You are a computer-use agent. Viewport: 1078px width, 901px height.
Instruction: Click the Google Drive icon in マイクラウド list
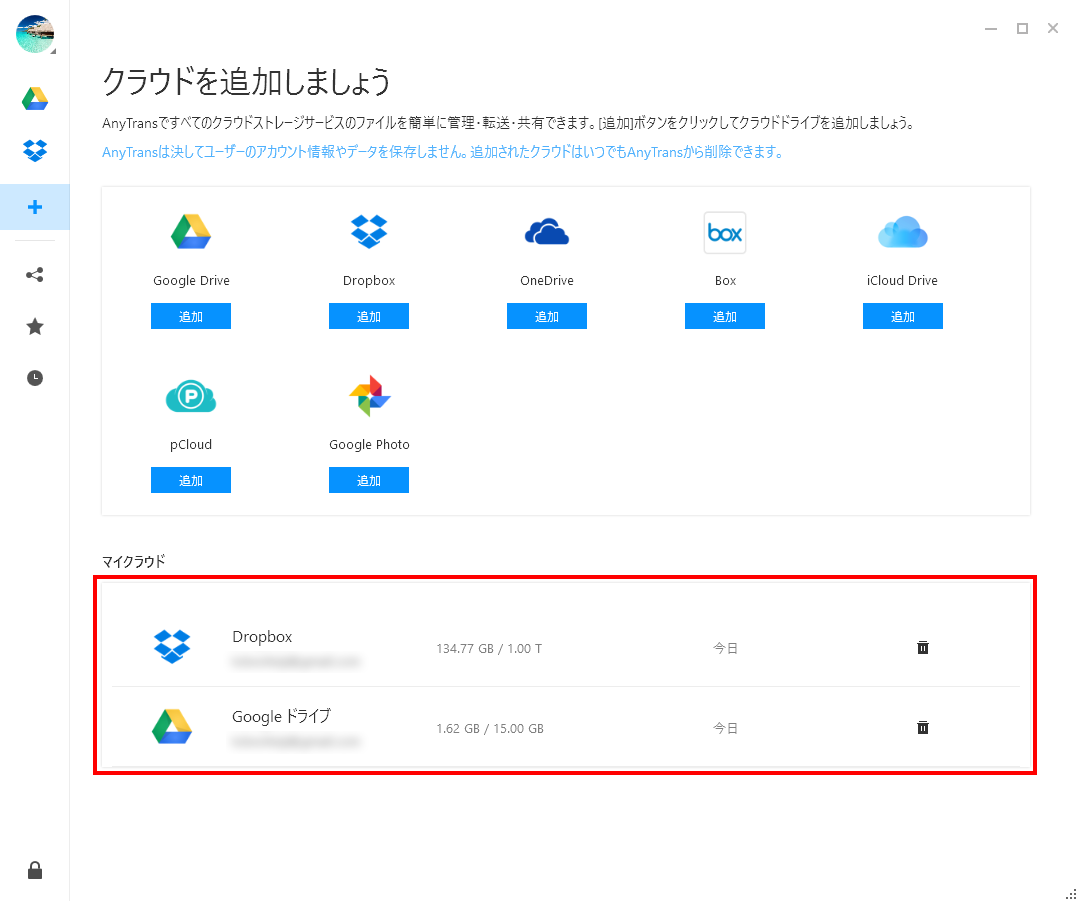click(172, 727)
